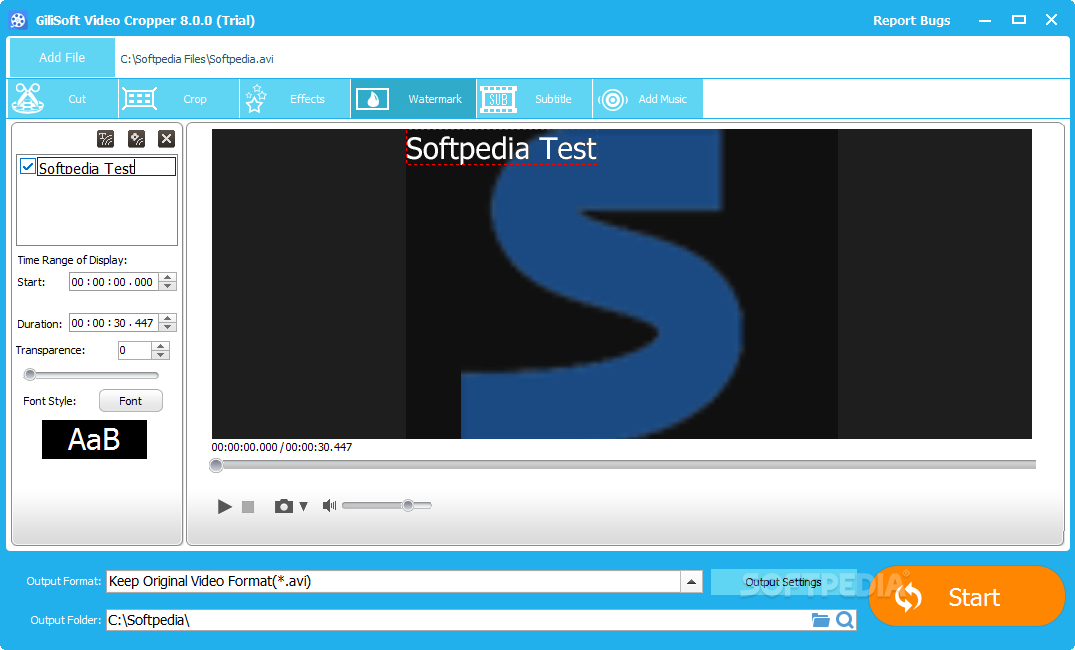Viewport: 1075px width, 650px height.
Task: Click the orange Start button
Action: [x=967, y=596]
